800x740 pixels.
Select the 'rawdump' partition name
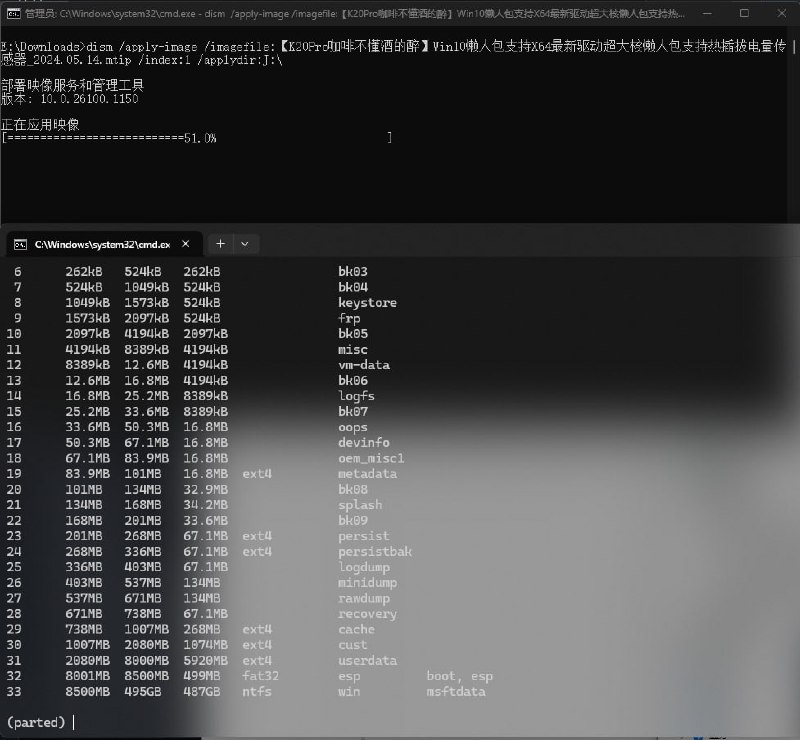364,598
